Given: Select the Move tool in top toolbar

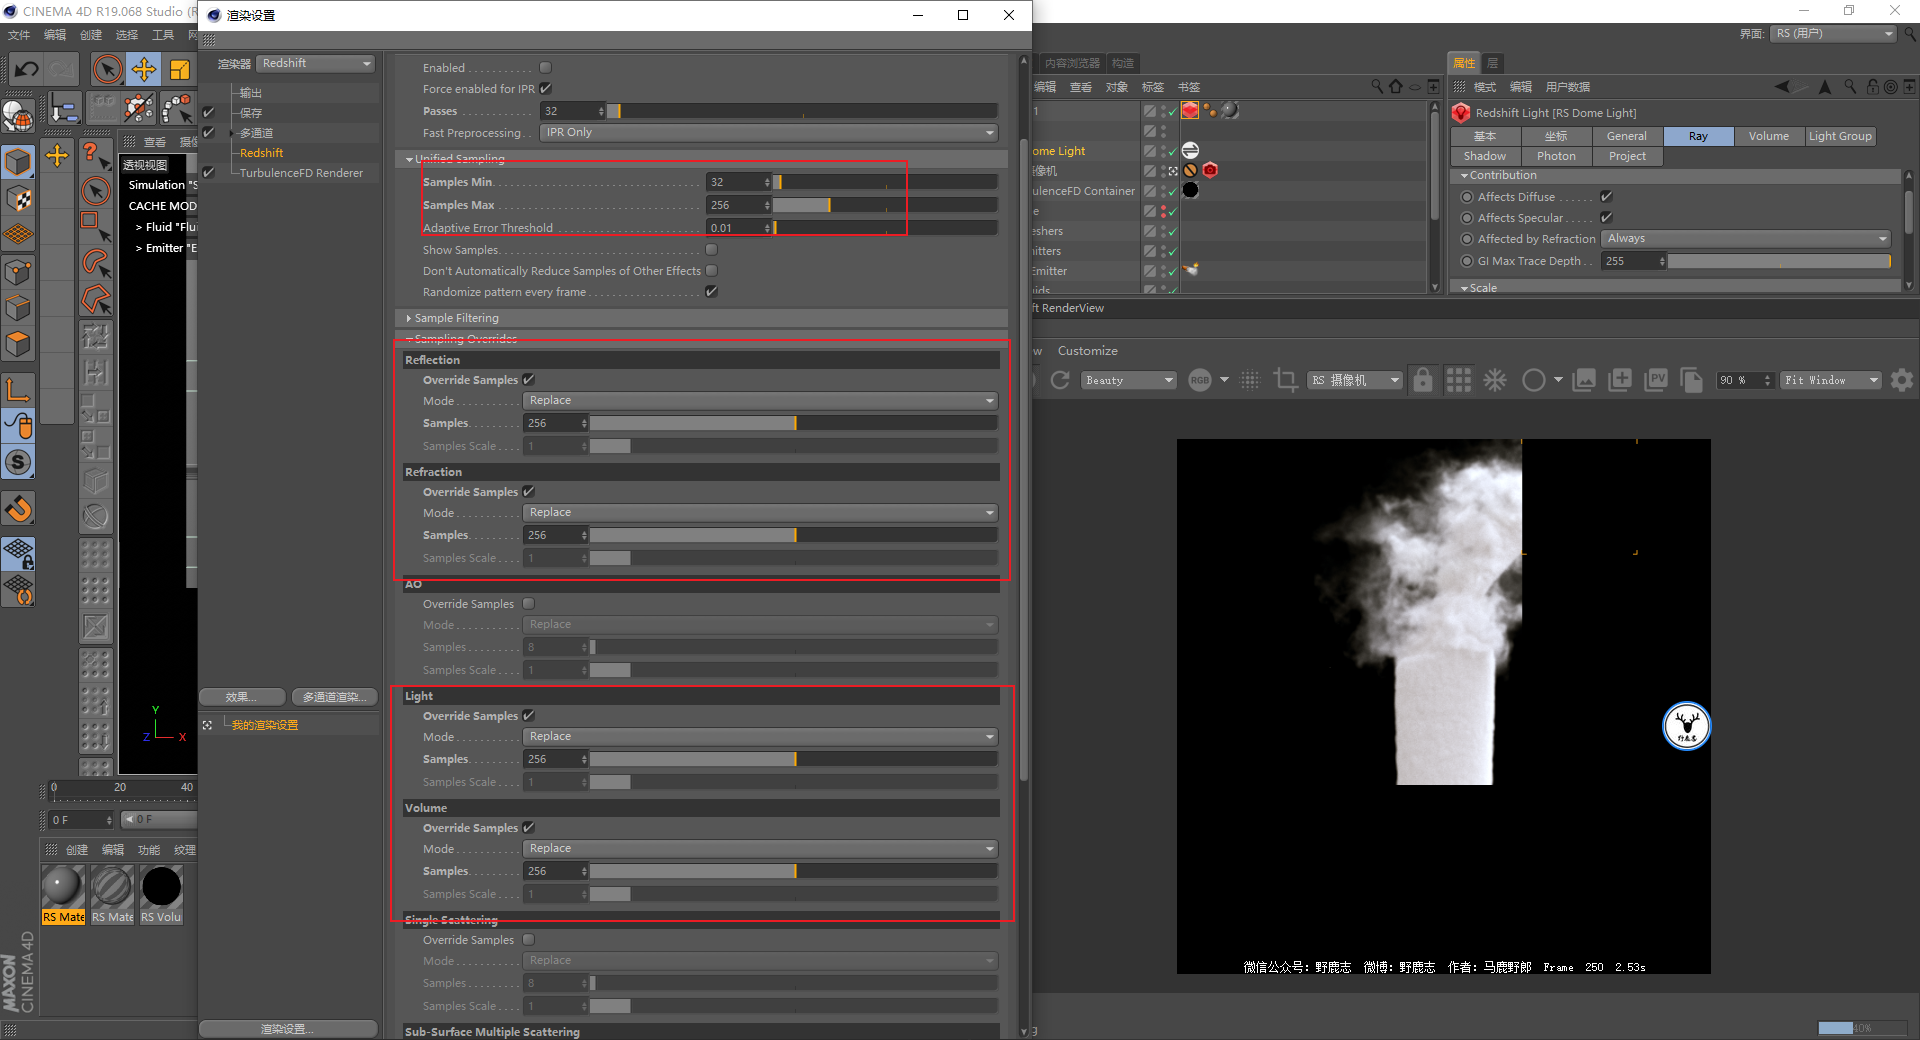Looking at the screenshot, I should point(144,69).
